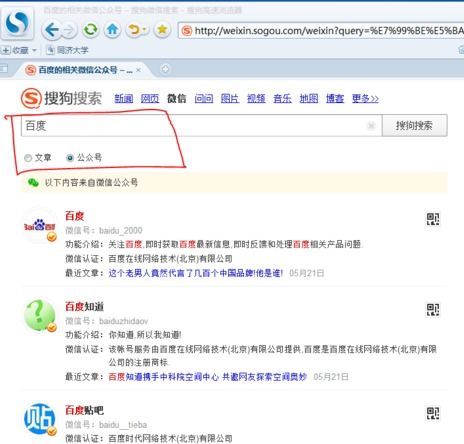Click the text baiduzhidaov
The image size is (464, 444).
123,321
